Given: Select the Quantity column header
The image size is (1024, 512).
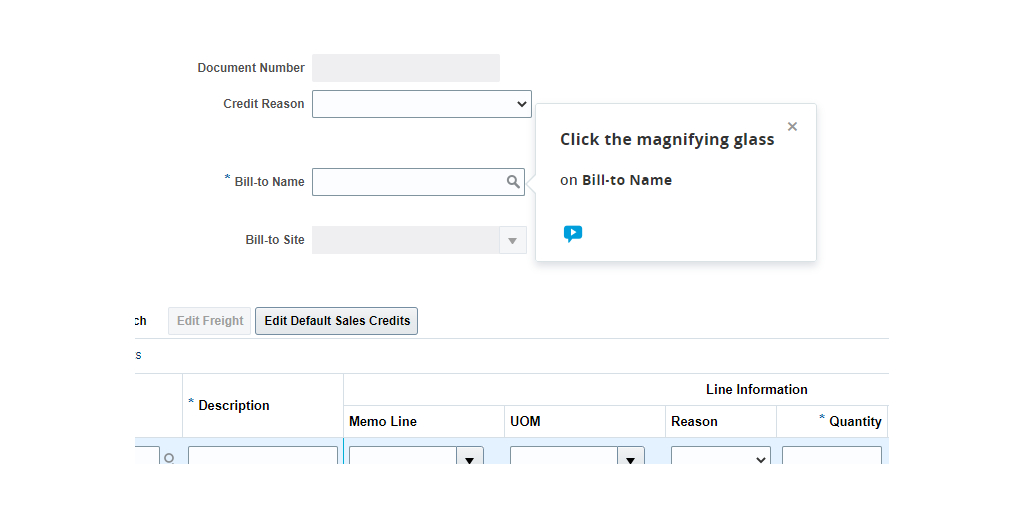Looking at the screenshot, I should pos(855,421).
